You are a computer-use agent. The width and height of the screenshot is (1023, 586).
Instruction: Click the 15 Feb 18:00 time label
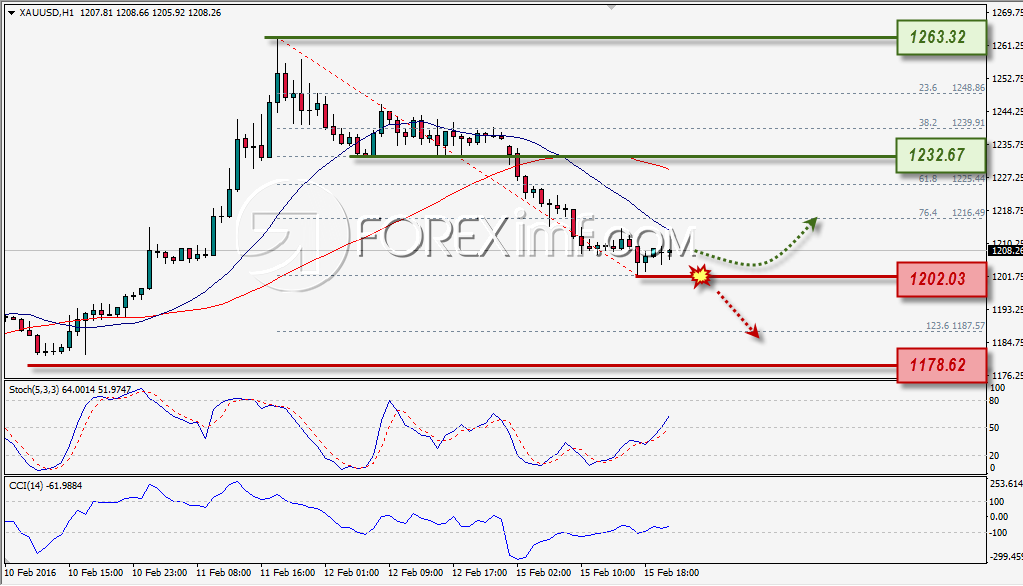pyautogui.click(x=671, y=573)
